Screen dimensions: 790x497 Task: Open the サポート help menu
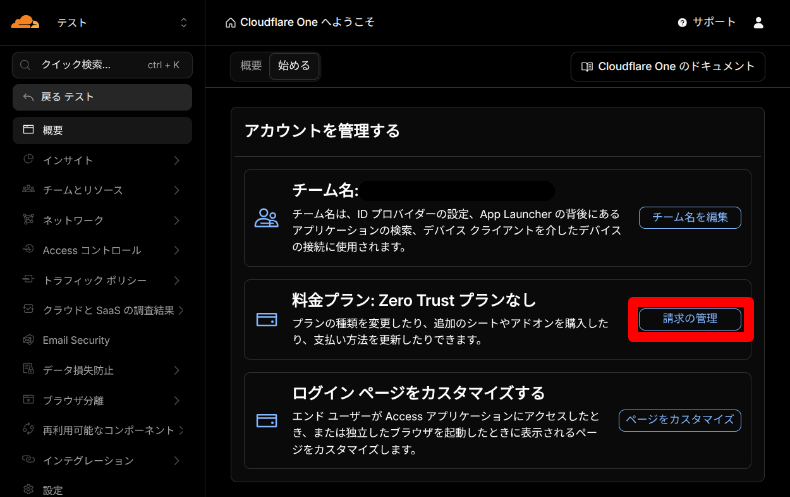[x=707, y=22]
